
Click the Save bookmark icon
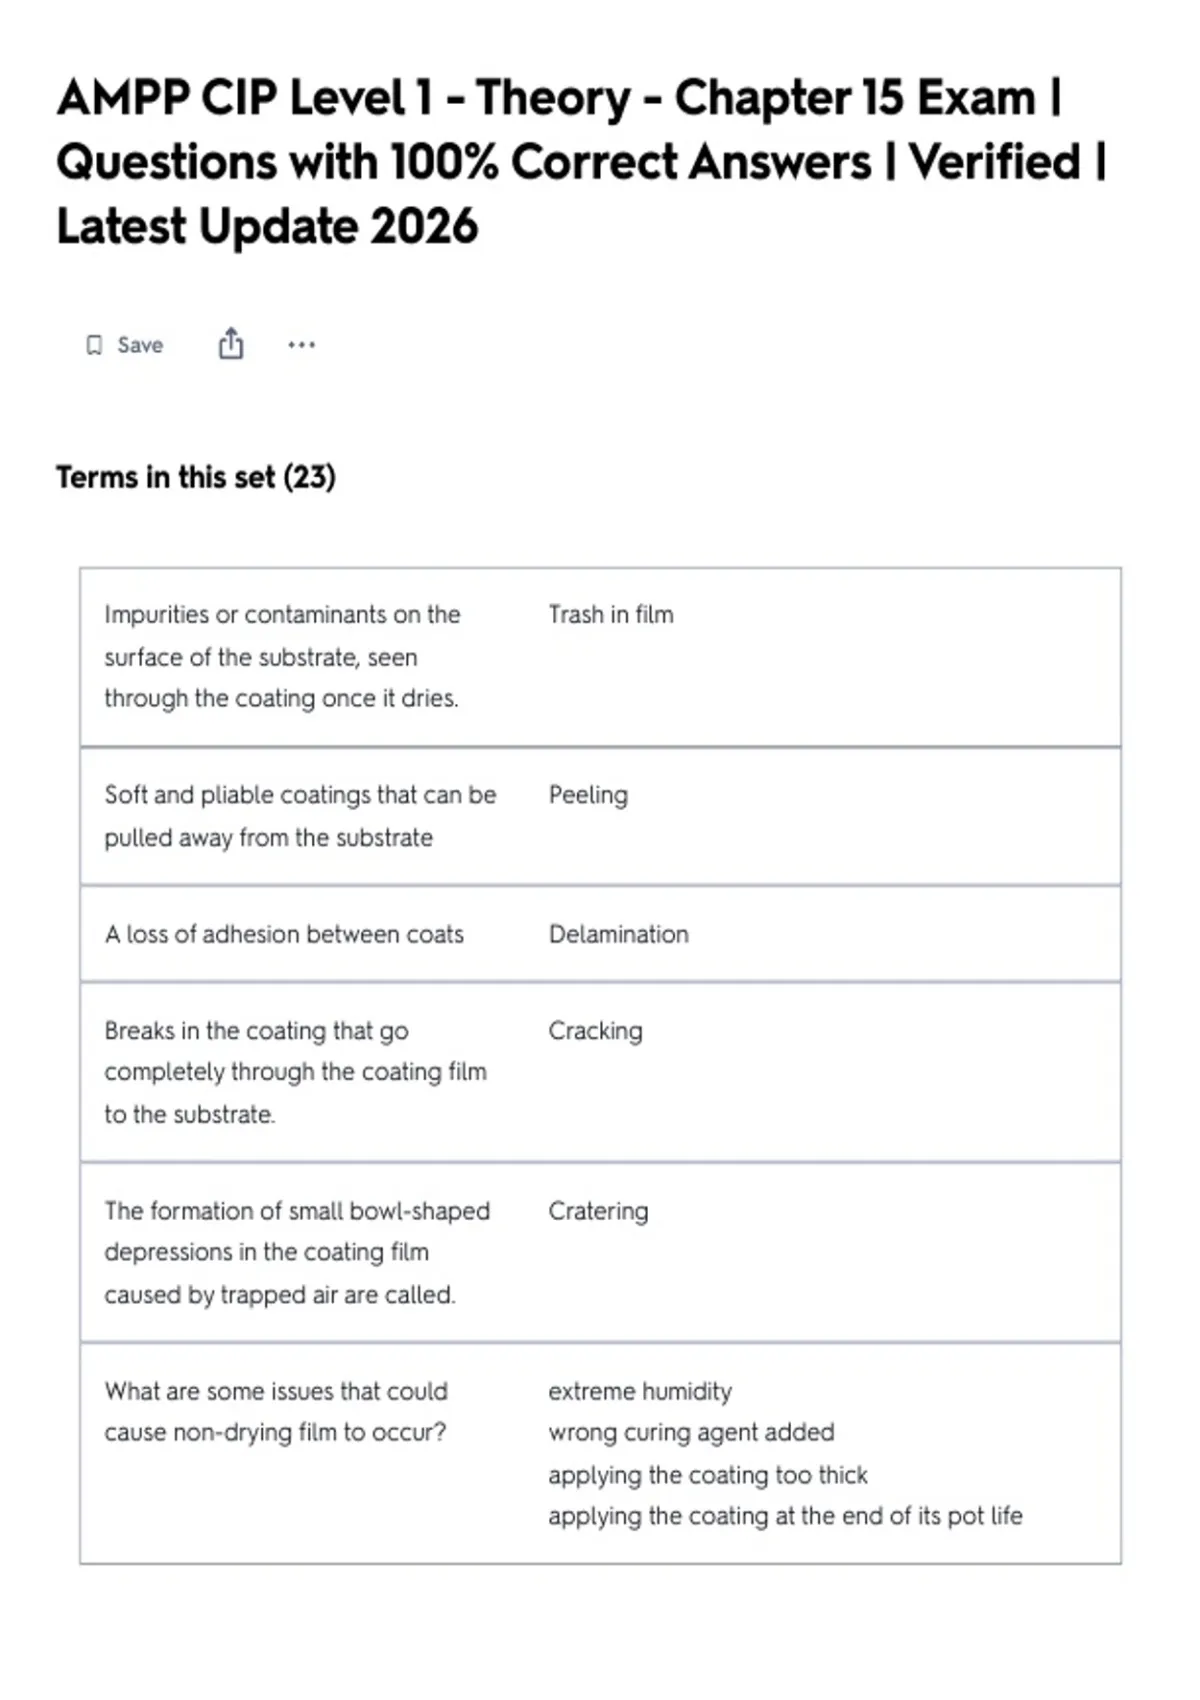(x=94, y=345)
